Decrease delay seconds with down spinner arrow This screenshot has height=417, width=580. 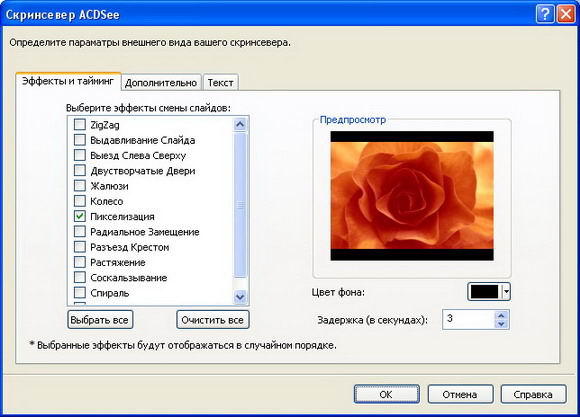pos(502,324)
